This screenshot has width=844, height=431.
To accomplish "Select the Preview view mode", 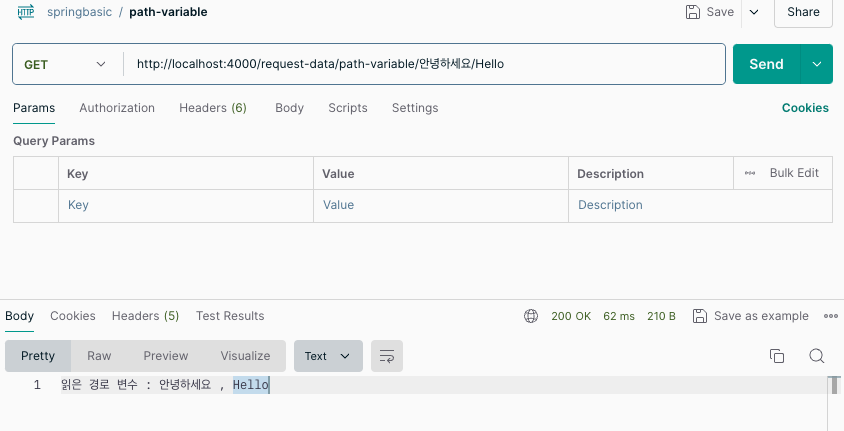I will point(166,356).
